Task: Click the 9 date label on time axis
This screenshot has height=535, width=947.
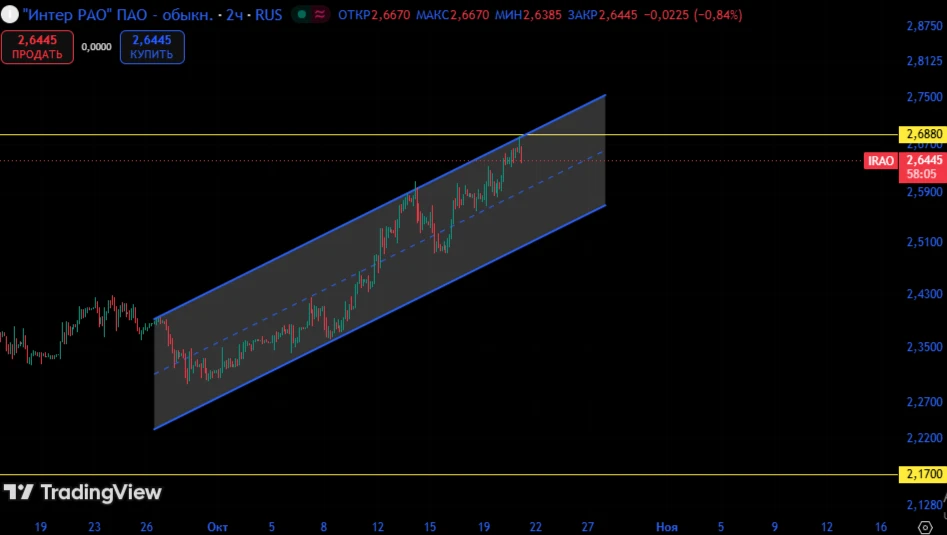Action: 774,527
